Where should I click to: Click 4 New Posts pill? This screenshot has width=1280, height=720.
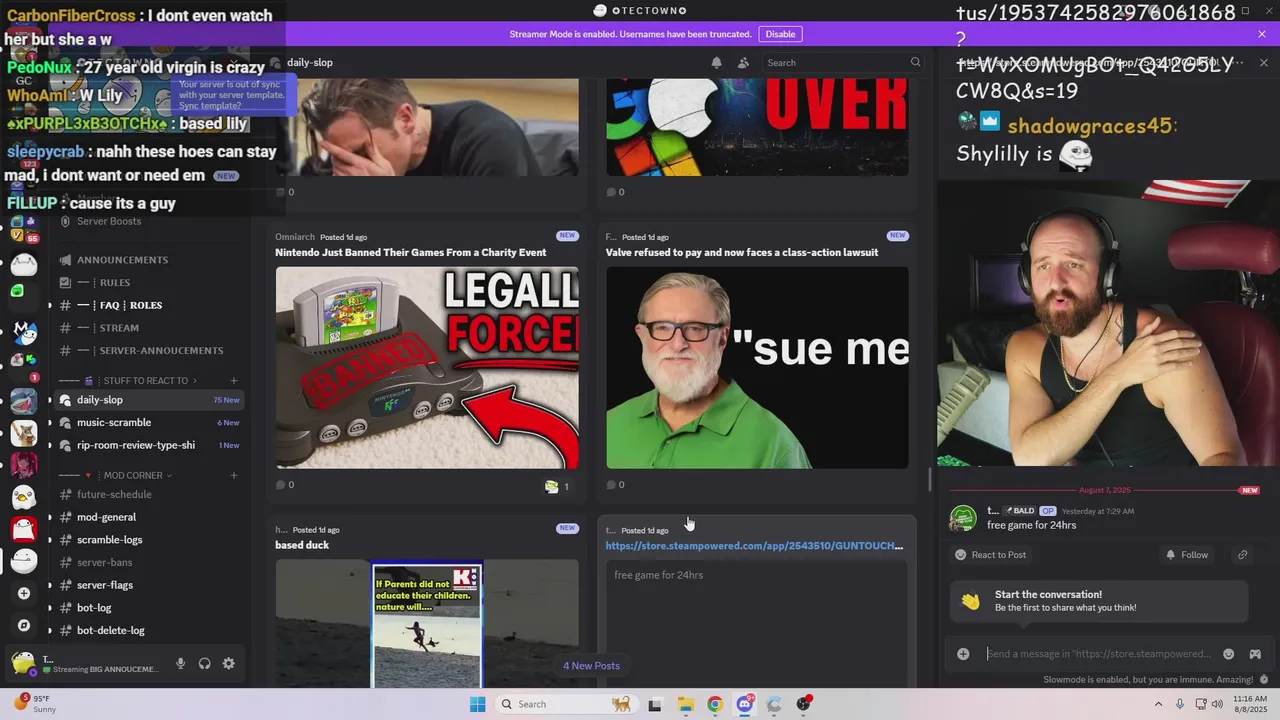coord(591,665)
